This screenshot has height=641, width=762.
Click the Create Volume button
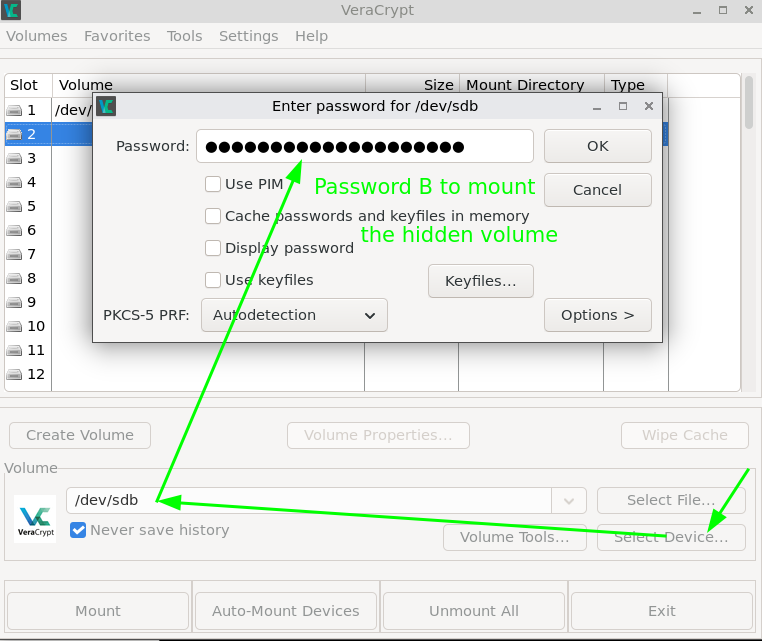tap(80, 435)
